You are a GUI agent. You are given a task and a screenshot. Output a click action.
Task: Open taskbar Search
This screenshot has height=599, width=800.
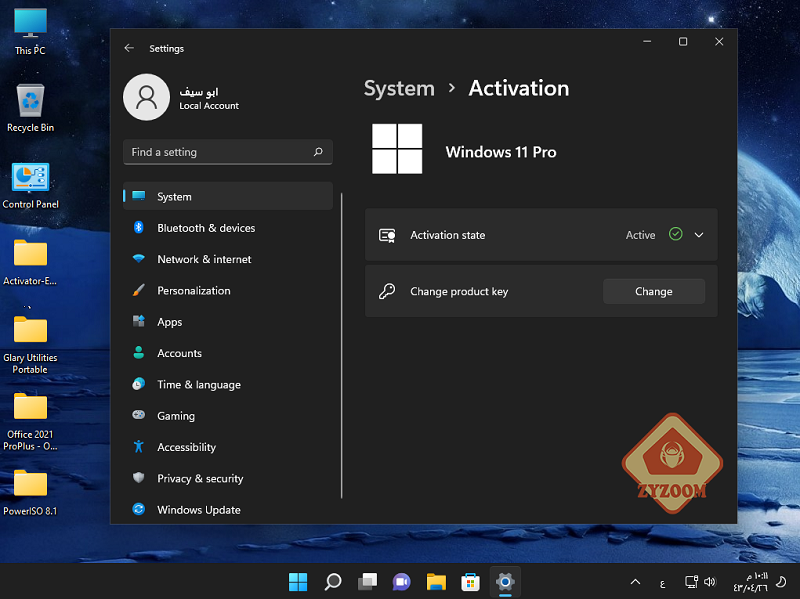pyautogui.click(x=333, y=581)
